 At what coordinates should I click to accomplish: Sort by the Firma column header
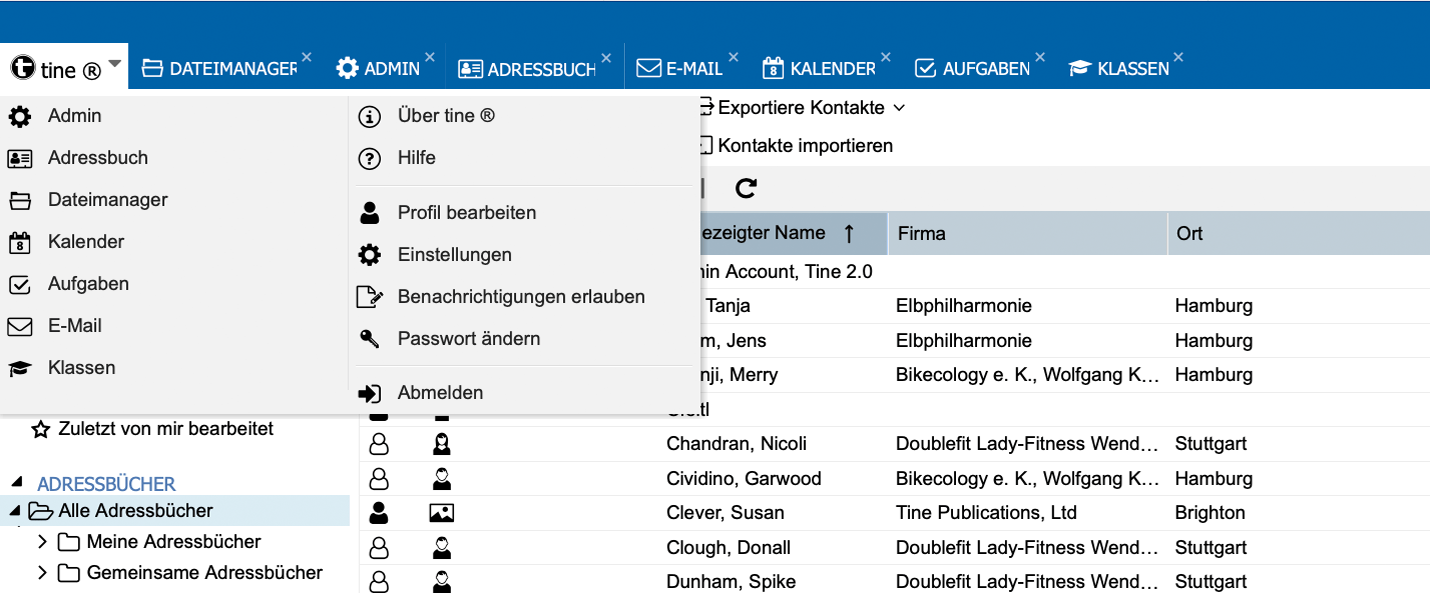coord(1025,234)
